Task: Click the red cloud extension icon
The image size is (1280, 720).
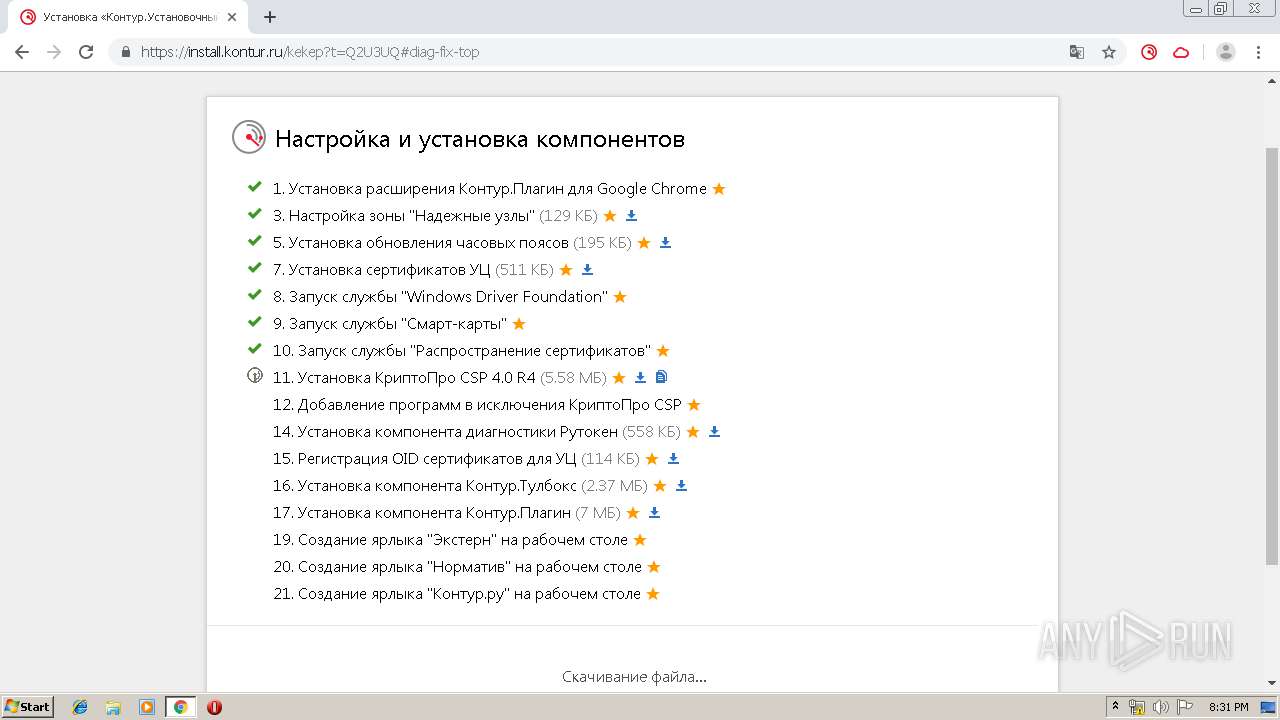Action: (x=1181, y=52)
